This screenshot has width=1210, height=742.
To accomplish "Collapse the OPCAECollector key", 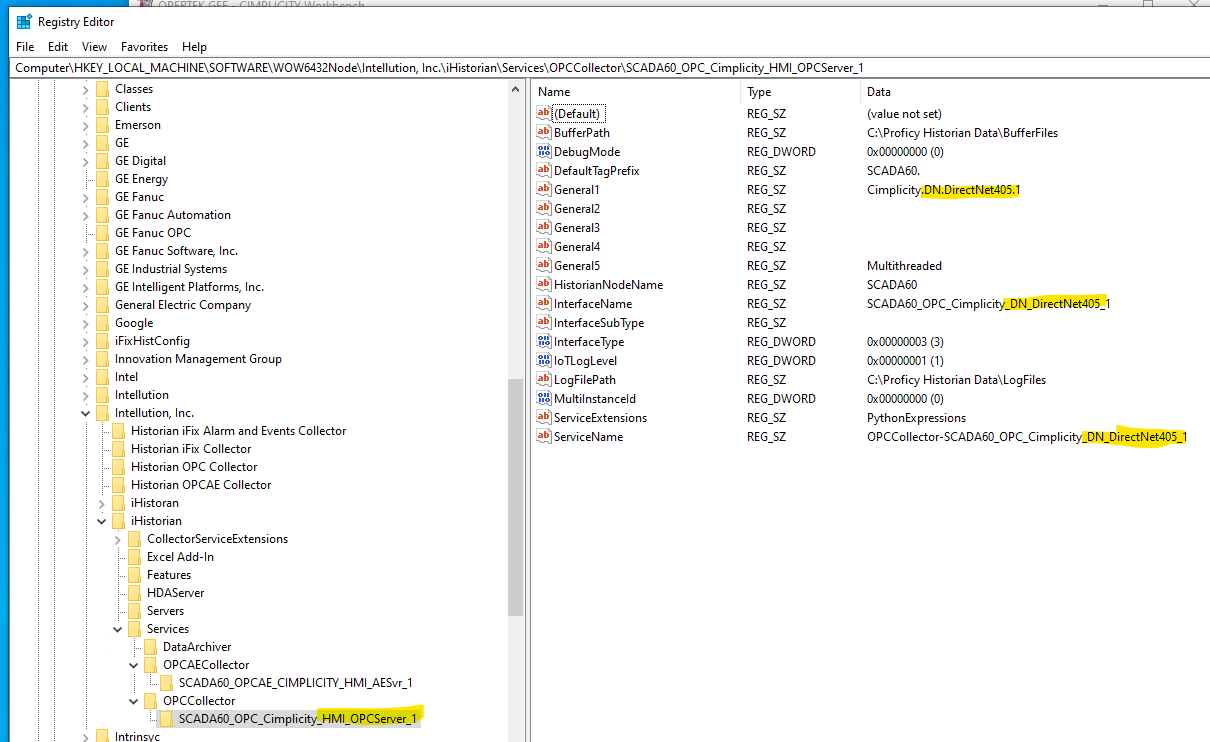I will click(x=133, y=665).
